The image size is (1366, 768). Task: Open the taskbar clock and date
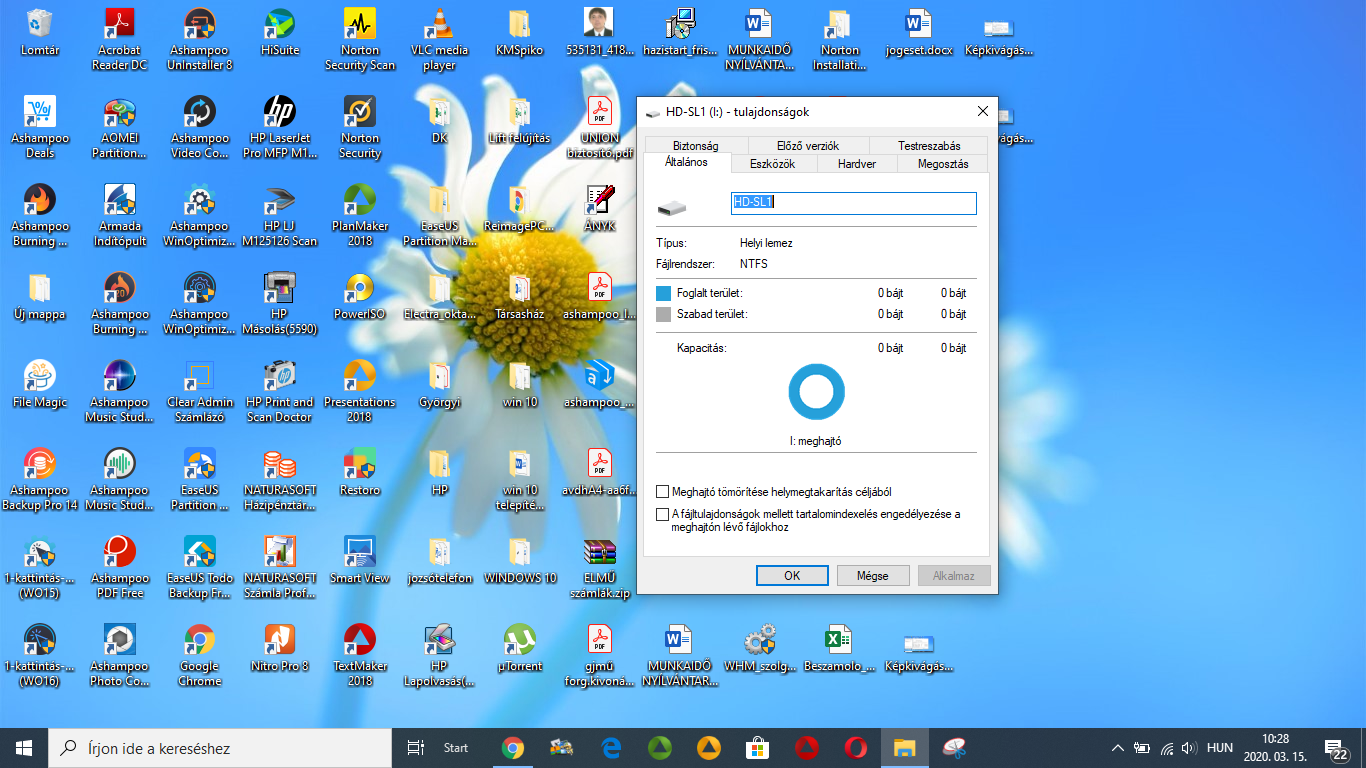(1276, 748)
